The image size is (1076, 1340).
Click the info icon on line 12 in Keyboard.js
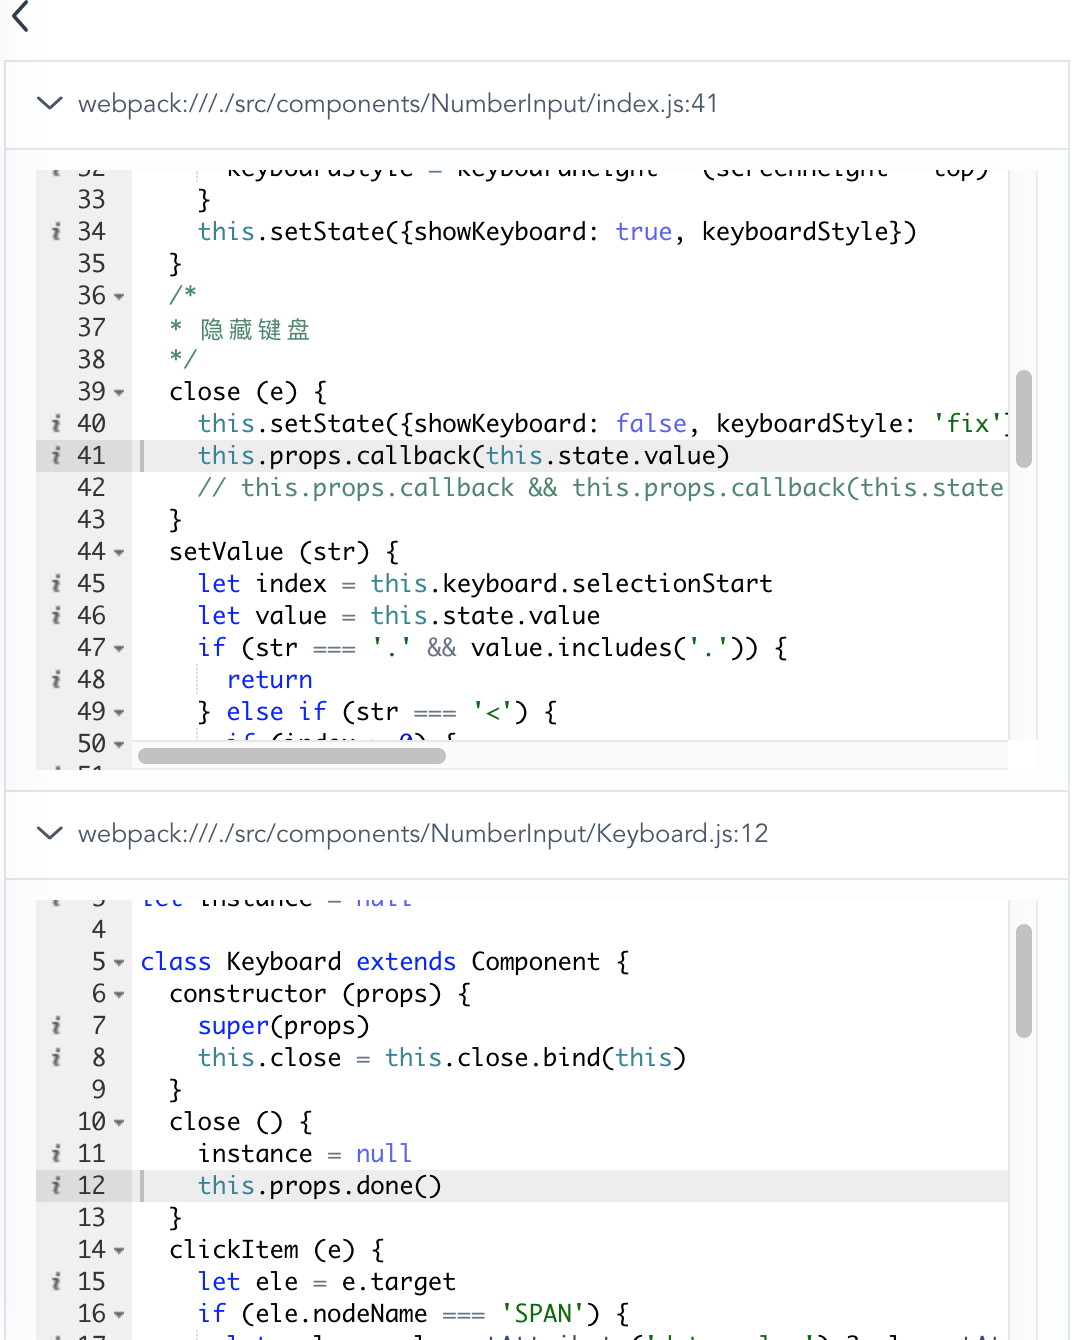(x=56, y=1185)
